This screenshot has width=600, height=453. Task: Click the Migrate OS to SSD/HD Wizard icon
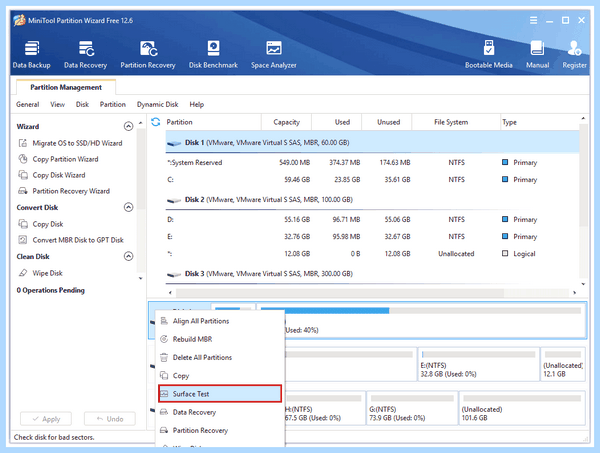pyautogui.click(x=23, y=143)
